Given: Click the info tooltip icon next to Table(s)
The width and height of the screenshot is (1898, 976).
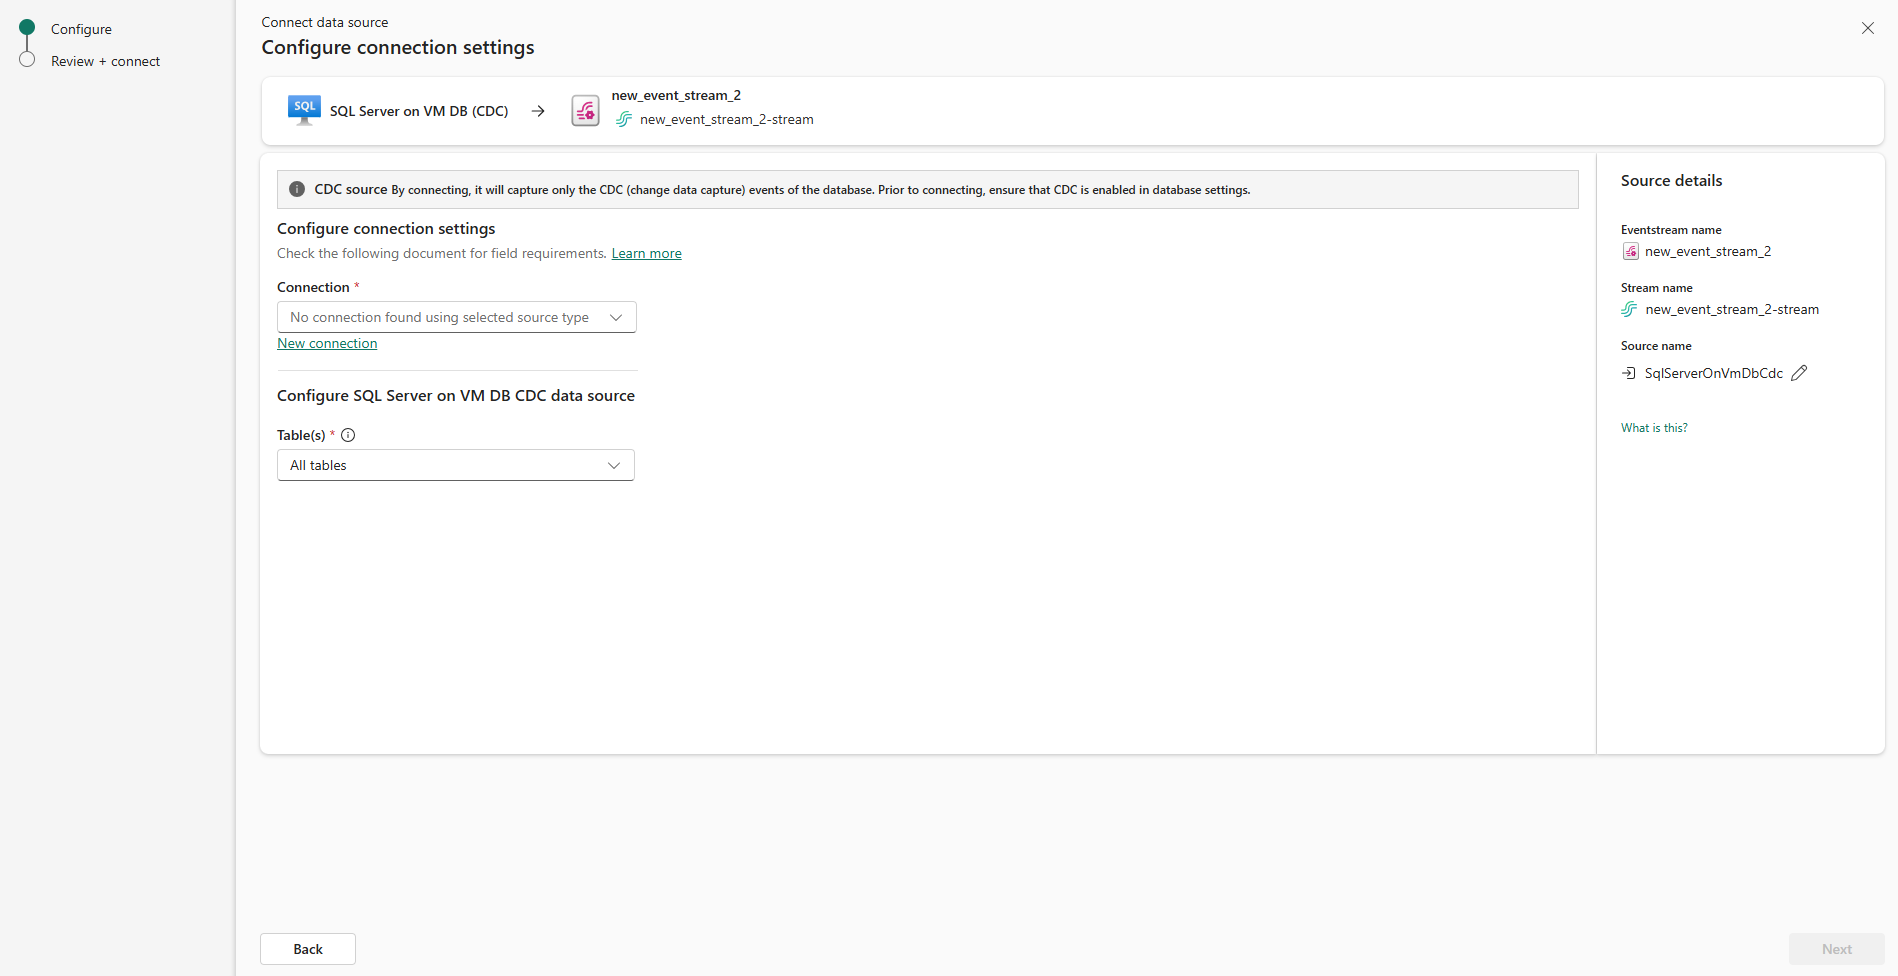Looking at the screenshot, I should (347, 434).
